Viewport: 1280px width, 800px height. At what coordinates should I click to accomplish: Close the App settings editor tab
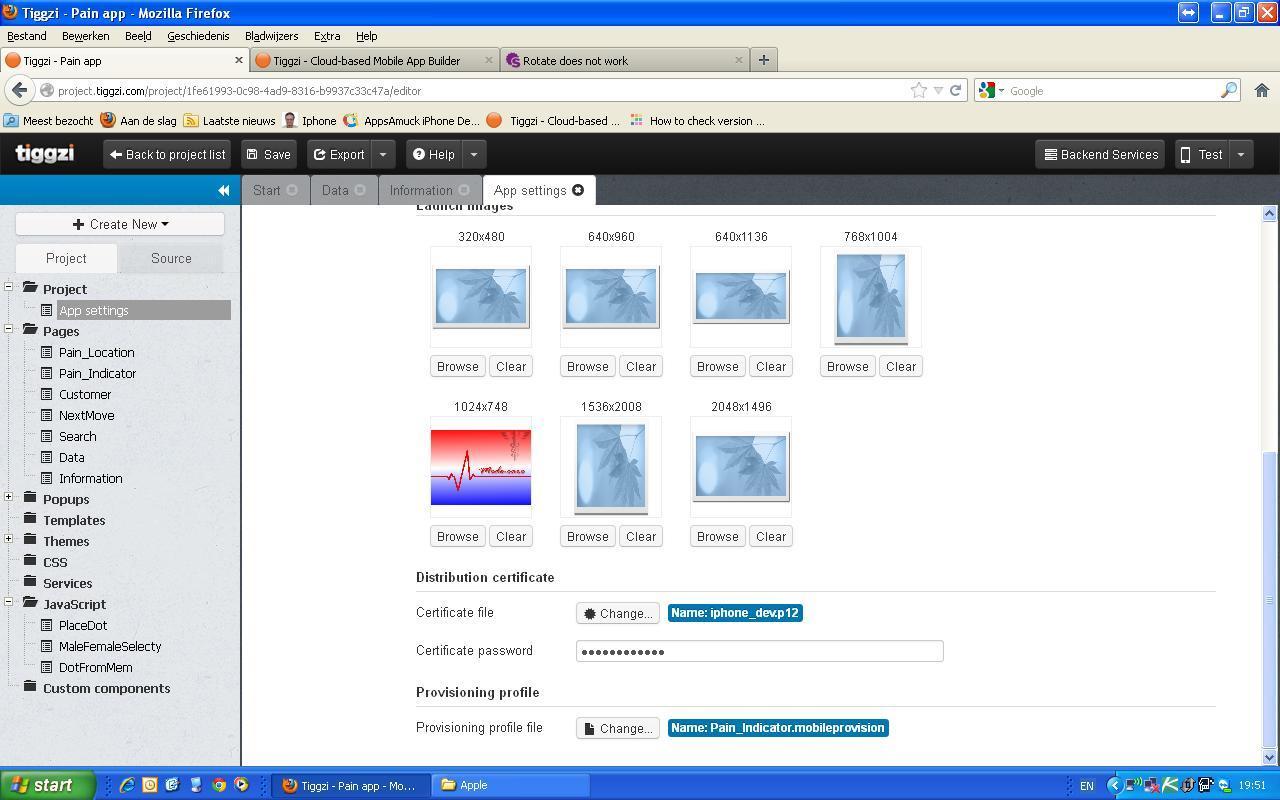(x=578, y=190)
